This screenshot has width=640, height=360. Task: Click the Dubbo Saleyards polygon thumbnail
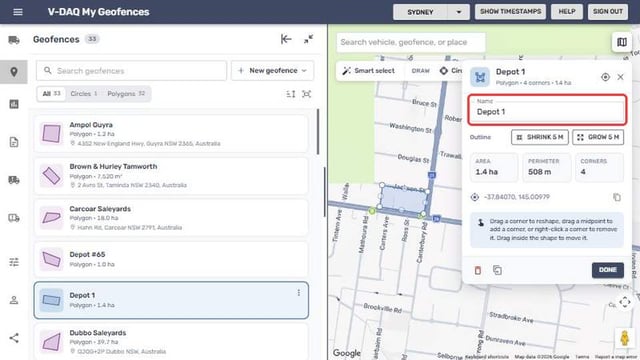[51, 342]
